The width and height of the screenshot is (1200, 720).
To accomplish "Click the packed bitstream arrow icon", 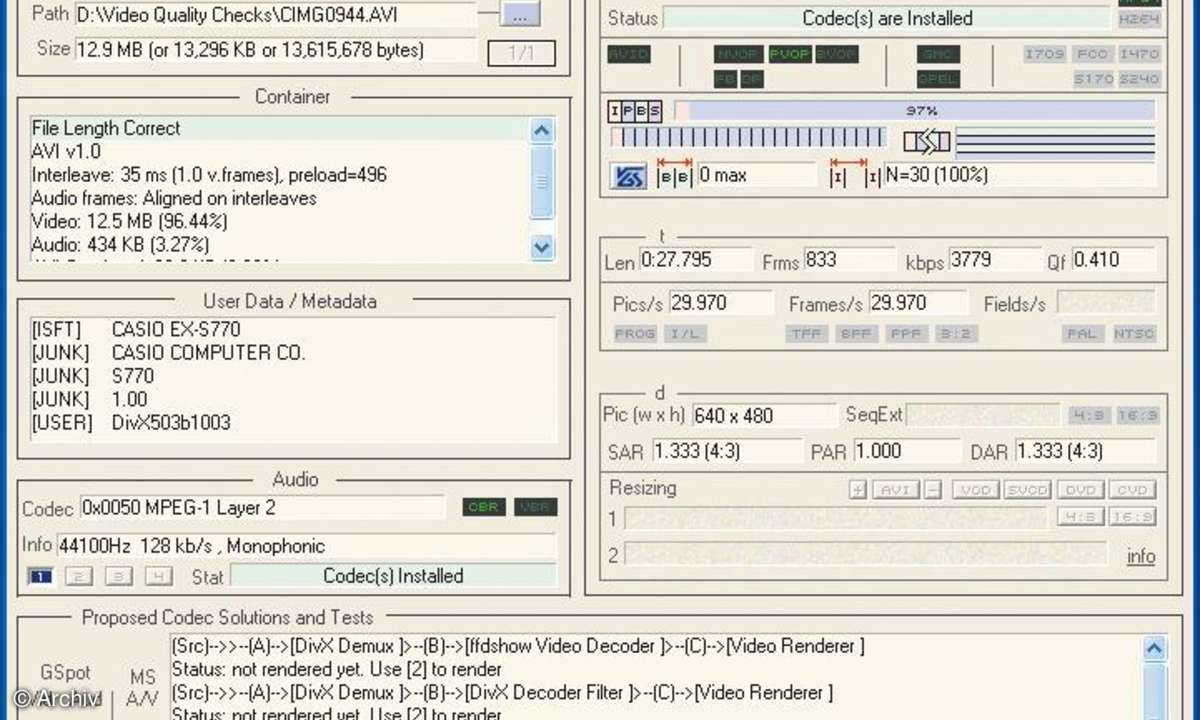I will [927, 141].
